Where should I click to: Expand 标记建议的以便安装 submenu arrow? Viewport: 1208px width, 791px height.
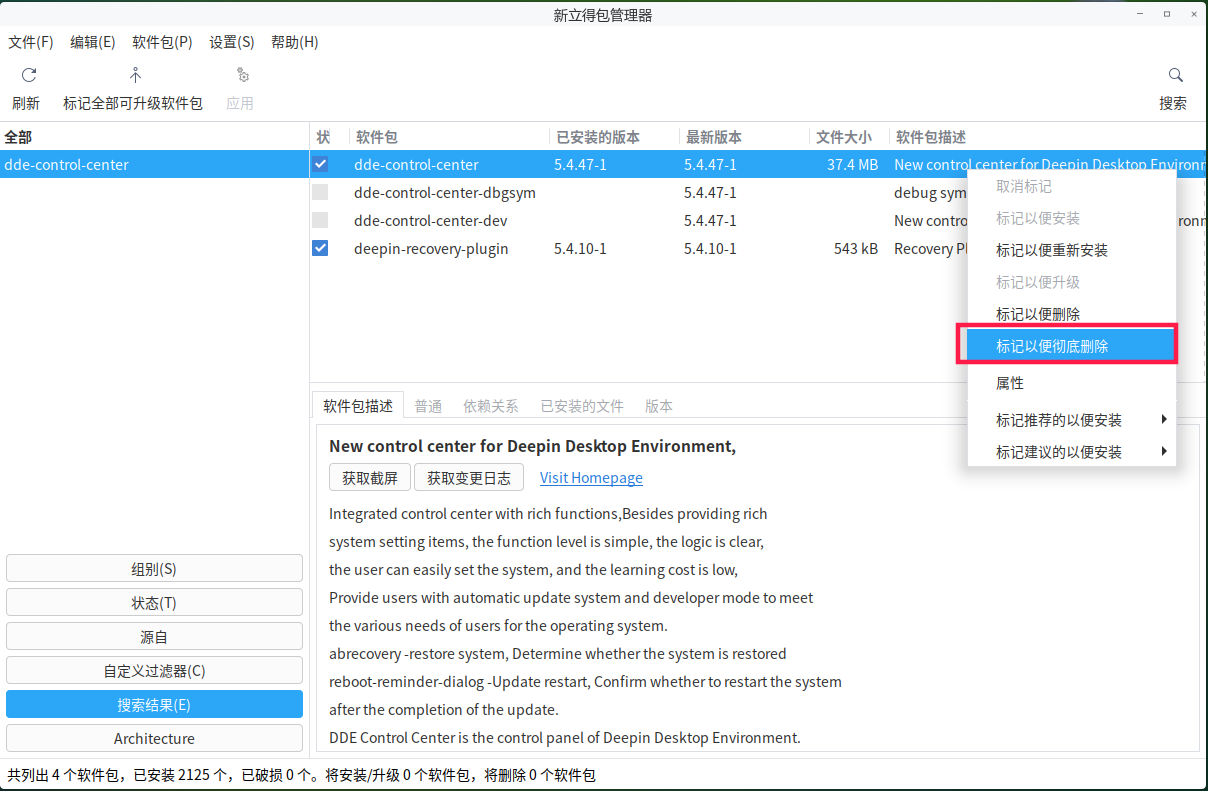[1164, 452]
